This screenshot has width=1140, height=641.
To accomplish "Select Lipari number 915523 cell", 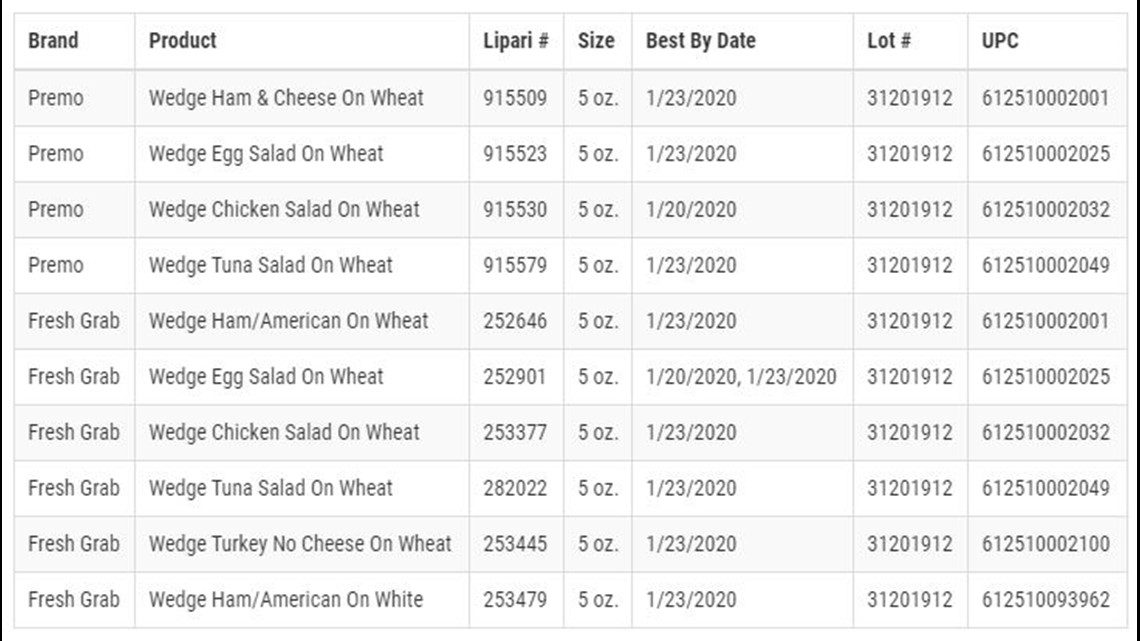I will (x=515, y=154).
